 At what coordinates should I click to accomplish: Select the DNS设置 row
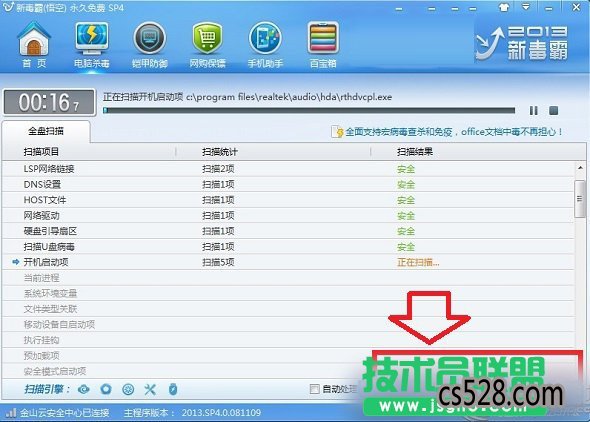(x=288, y=184)
